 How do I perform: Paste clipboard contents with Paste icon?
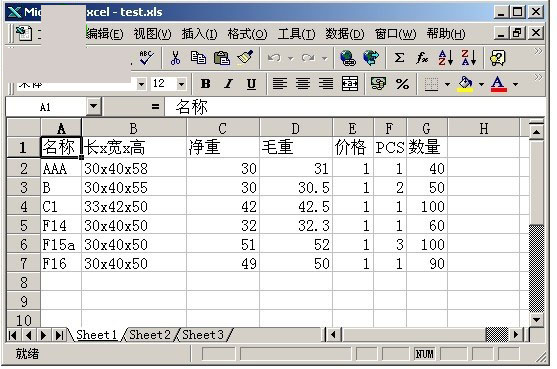coord(222,58)
